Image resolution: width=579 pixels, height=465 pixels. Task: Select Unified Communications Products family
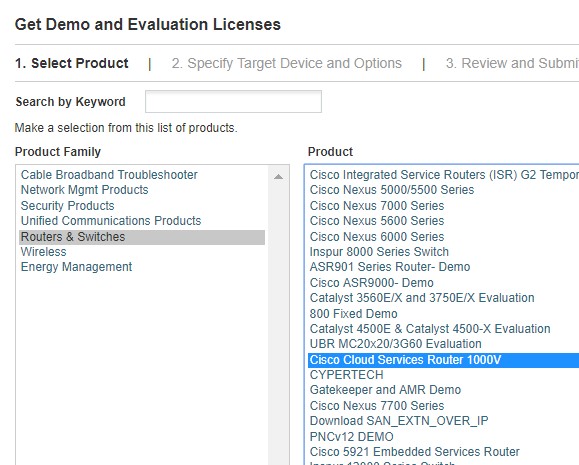pyautogui.click(x=111, y=221)
